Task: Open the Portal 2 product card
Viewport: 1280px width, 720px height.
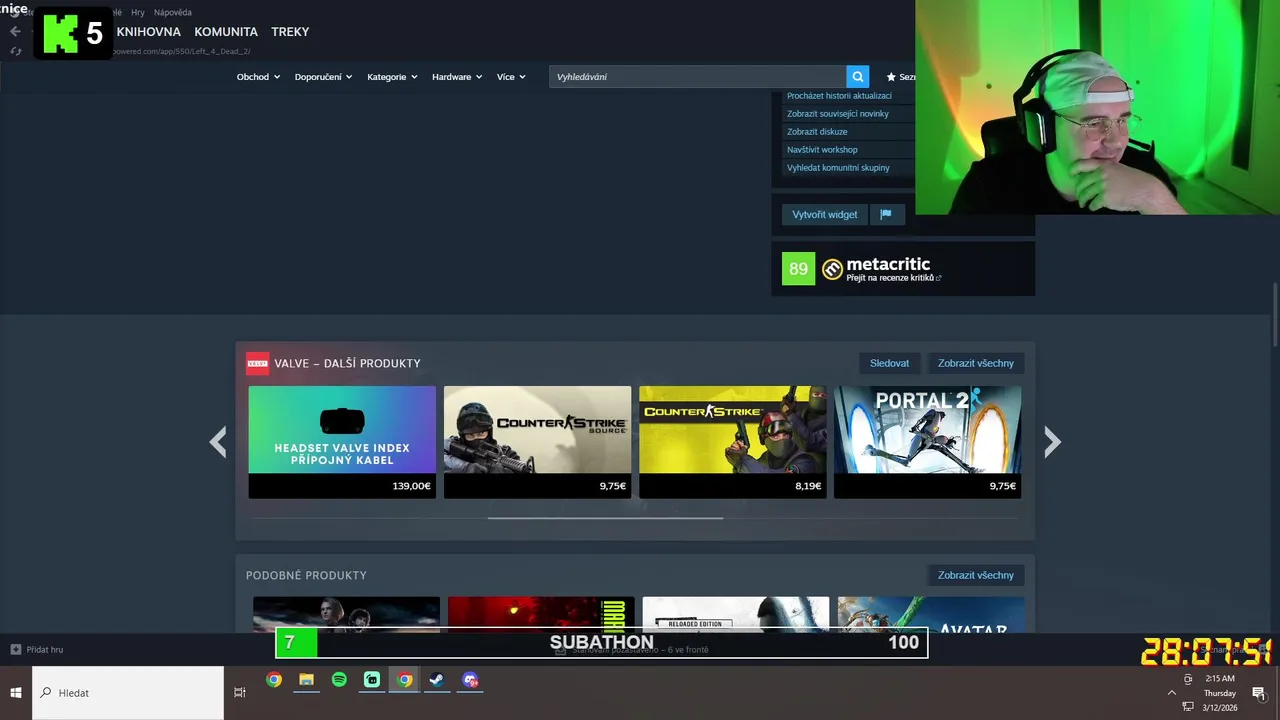Action: [927, 442]
